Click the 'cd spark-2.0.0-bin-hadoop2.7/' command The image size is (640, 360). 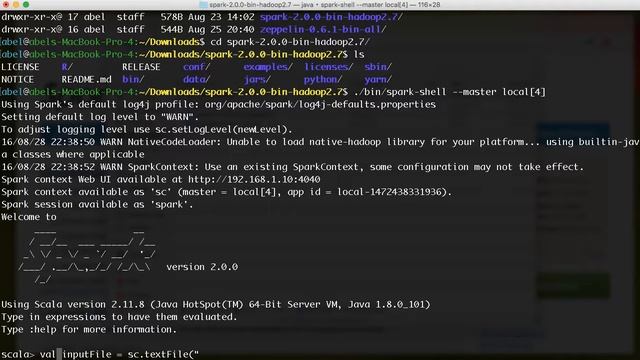290,42
